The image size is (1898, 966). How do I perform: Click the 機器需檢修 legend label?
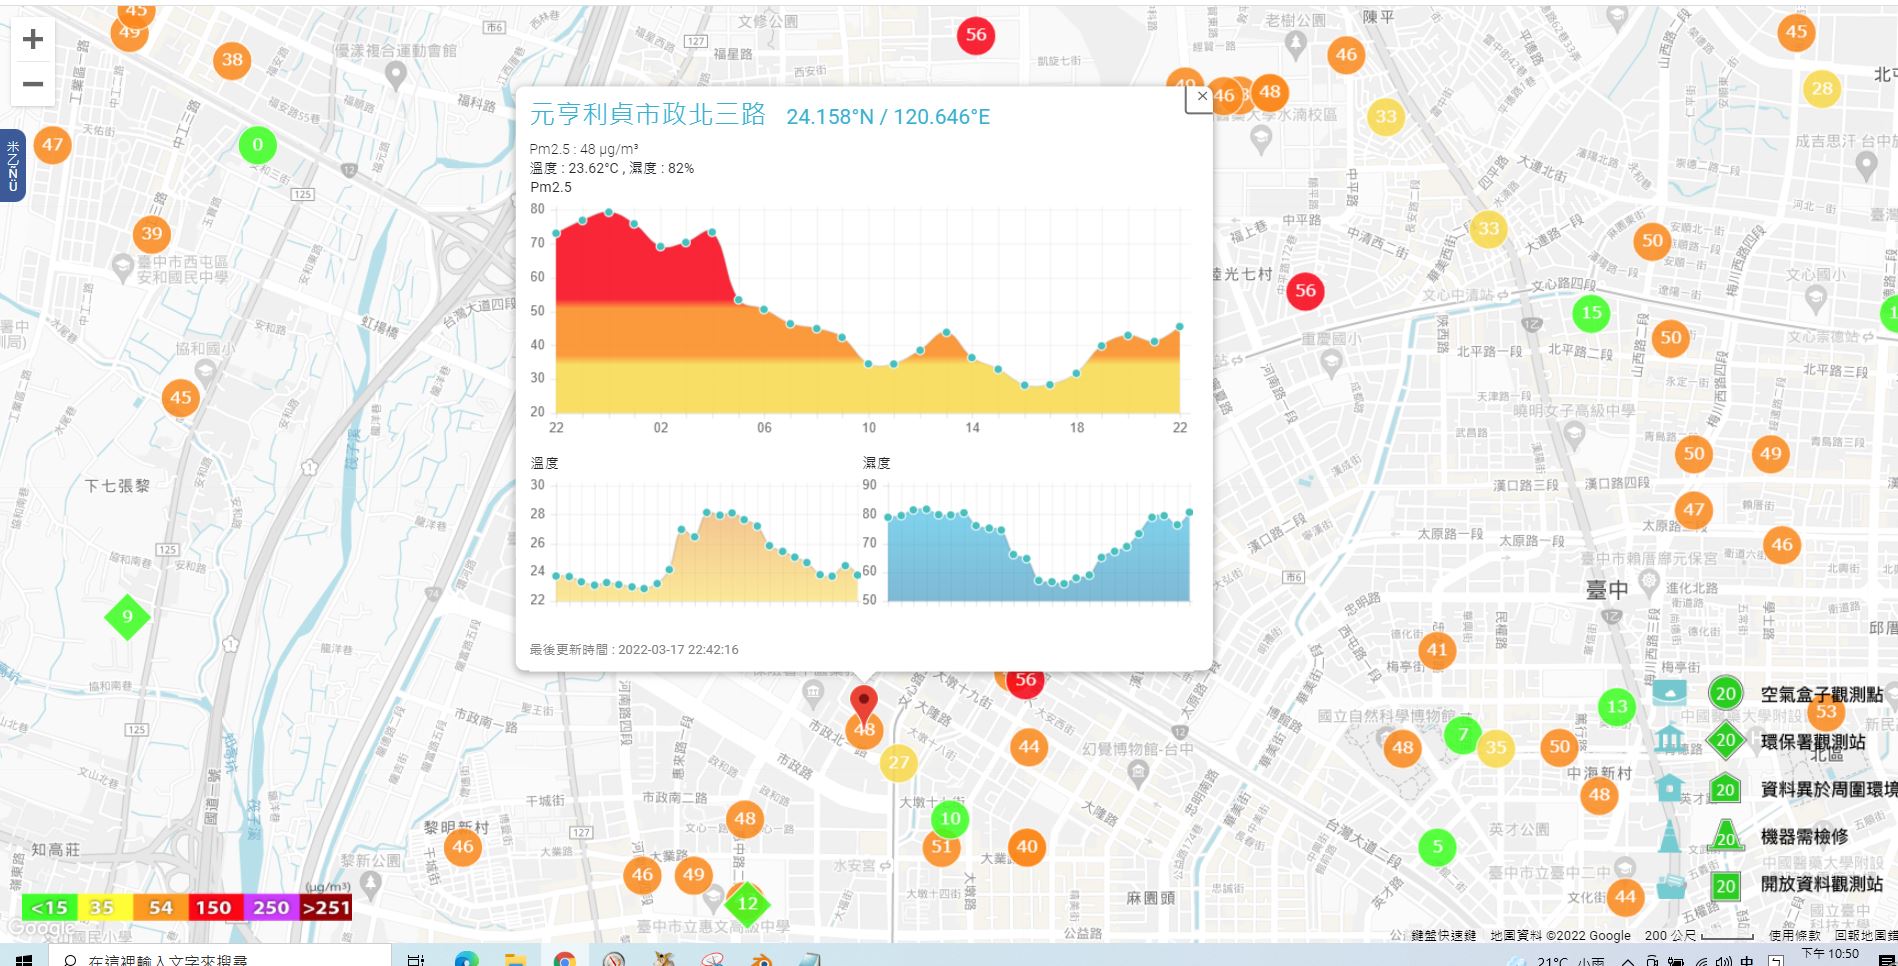(x=1805, y=837)
